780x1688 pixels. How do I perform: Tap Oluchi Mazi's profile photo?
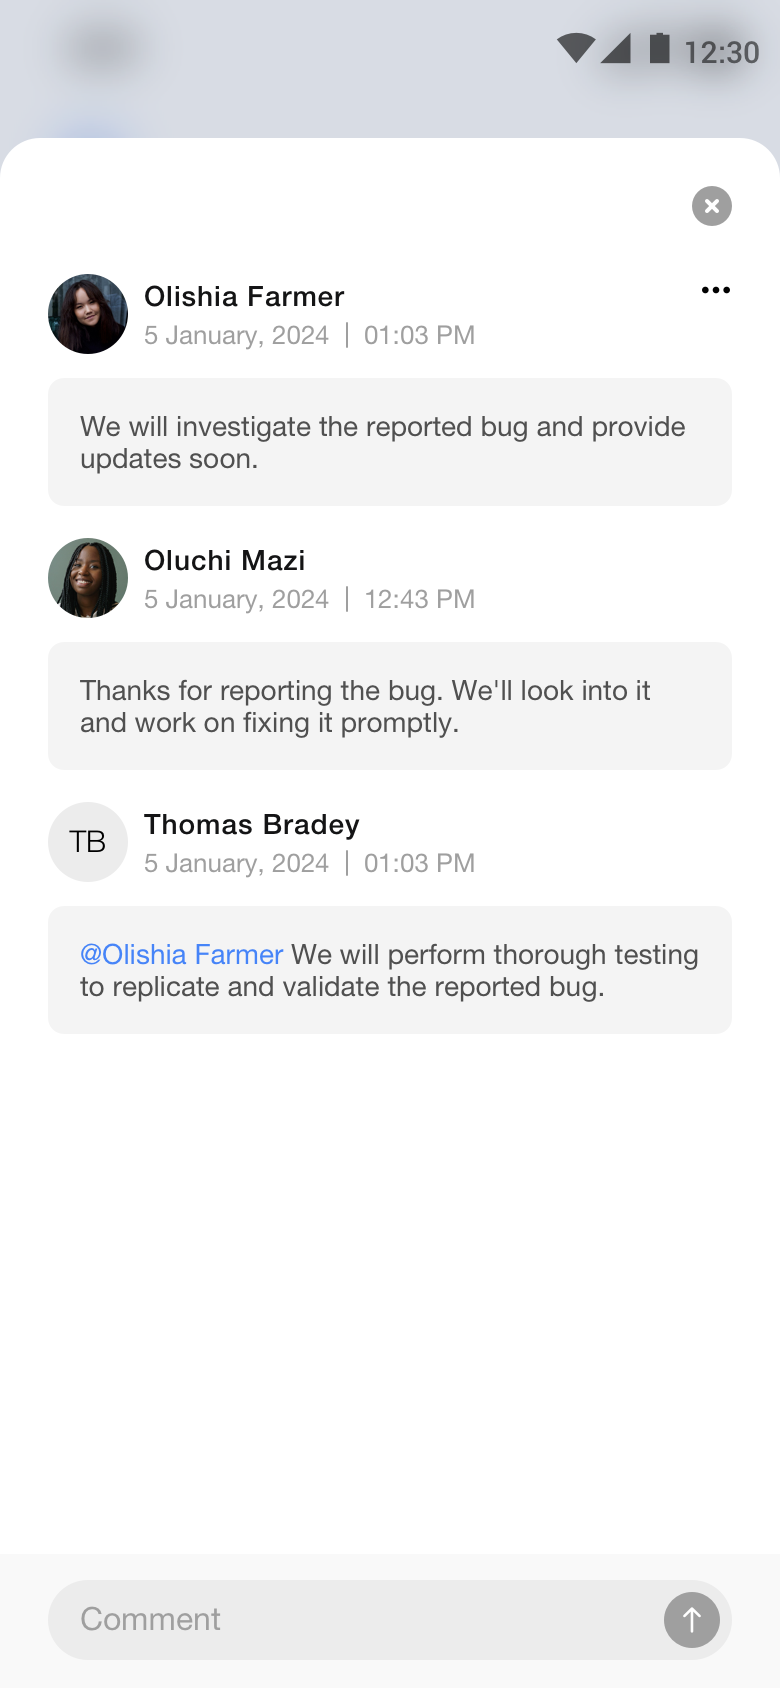point(88,578)
